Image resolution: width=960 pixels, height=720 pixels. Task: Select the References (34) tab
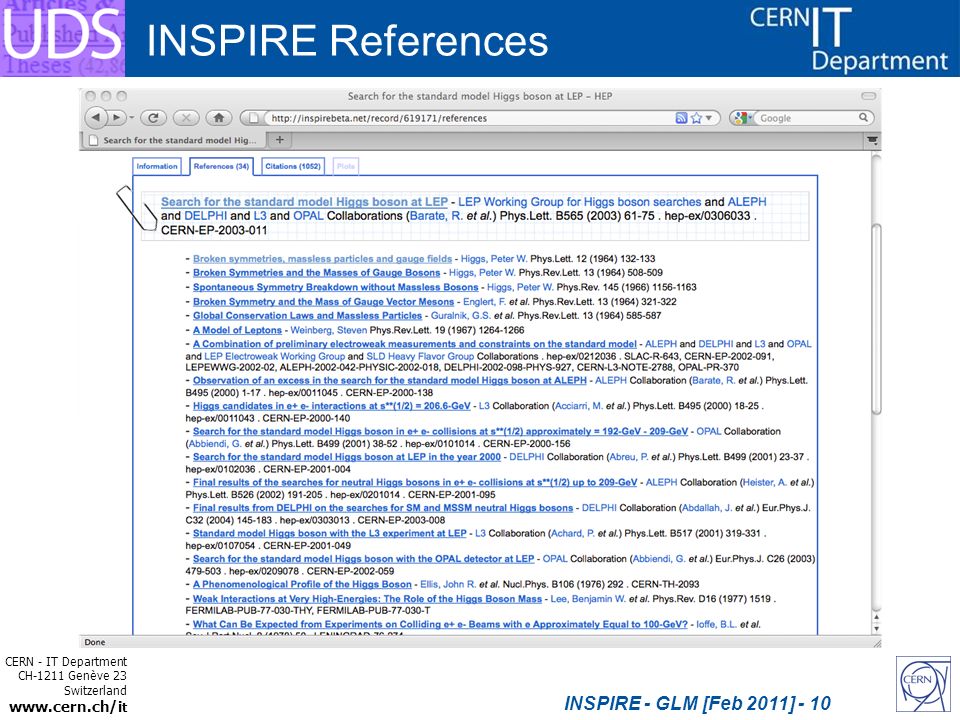221,166
